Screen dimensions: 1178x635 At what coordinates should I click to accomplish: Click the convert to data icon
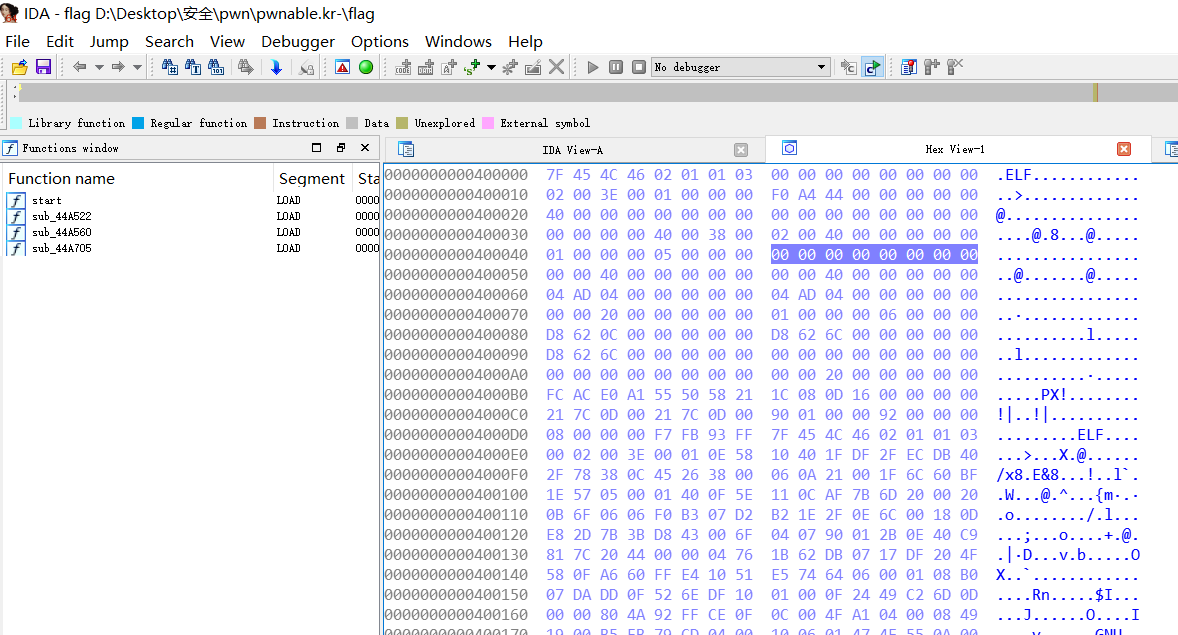click(426, 67)
